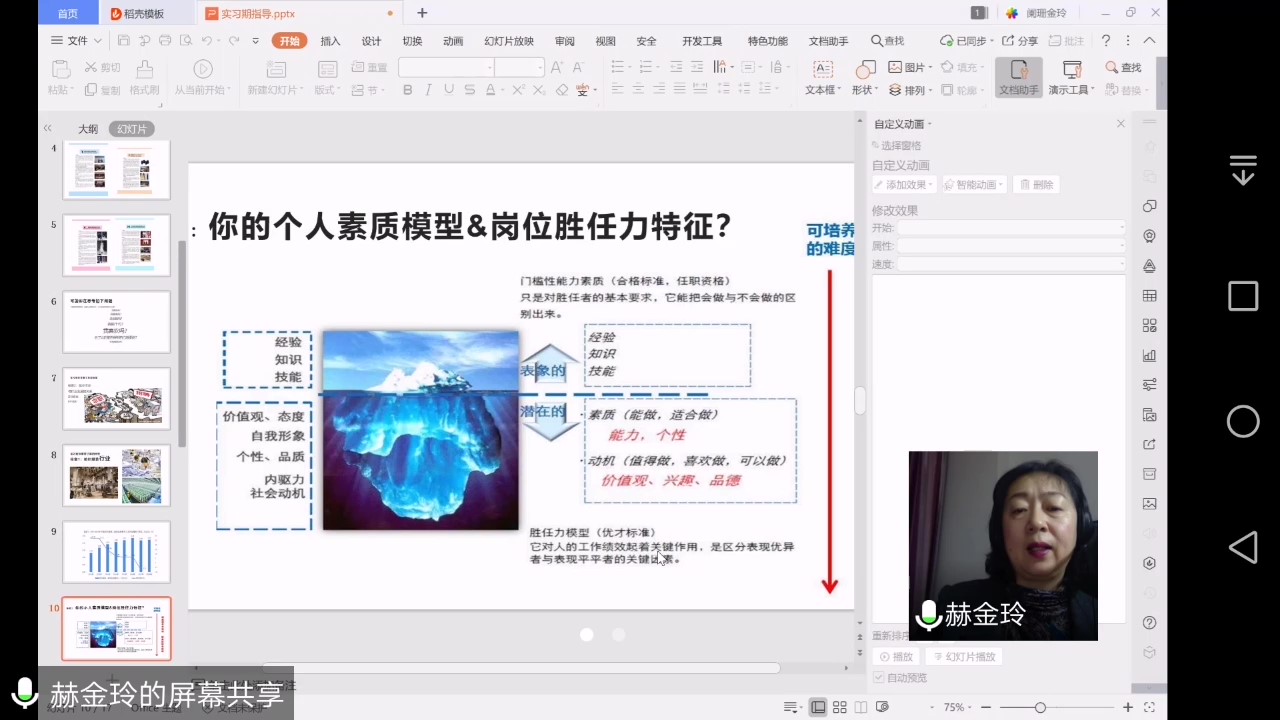1280x720 pixels.
Task: Click fit-to-window icon beside zoom plus
Action: click(x=1150, y=707)
